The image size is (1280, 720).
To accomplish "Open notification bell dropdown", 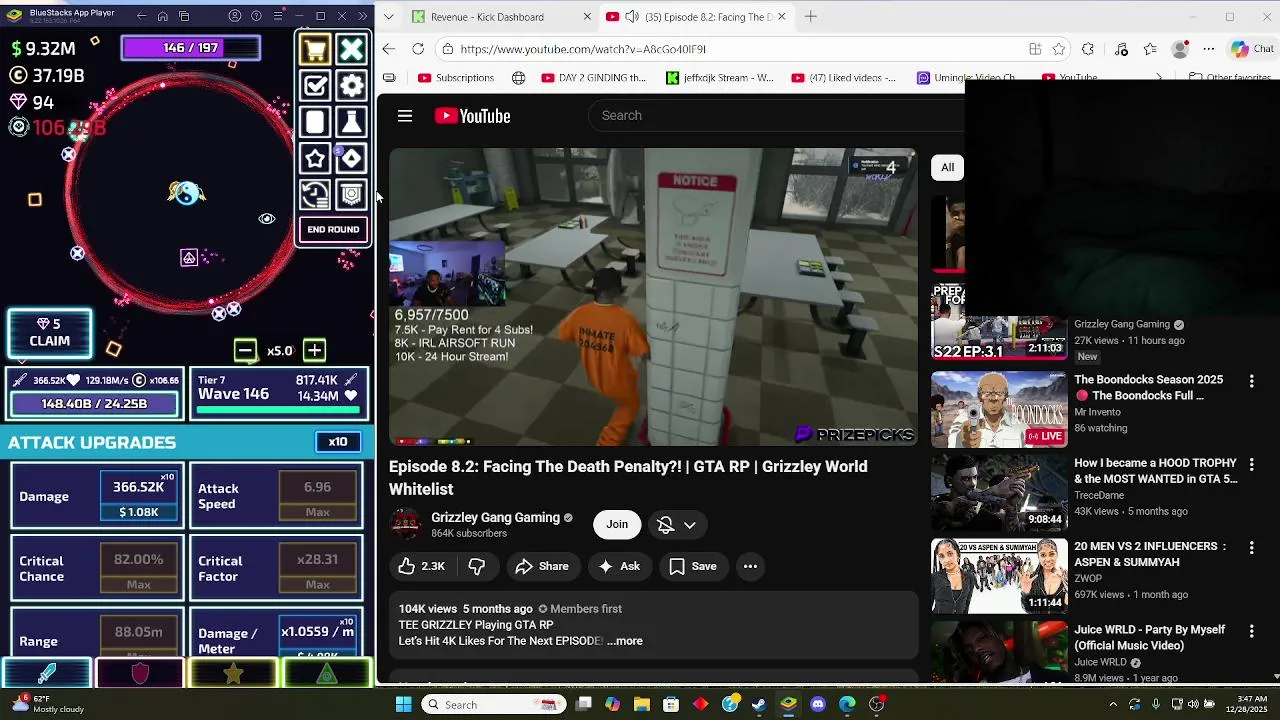I will [x=677, y=525].
